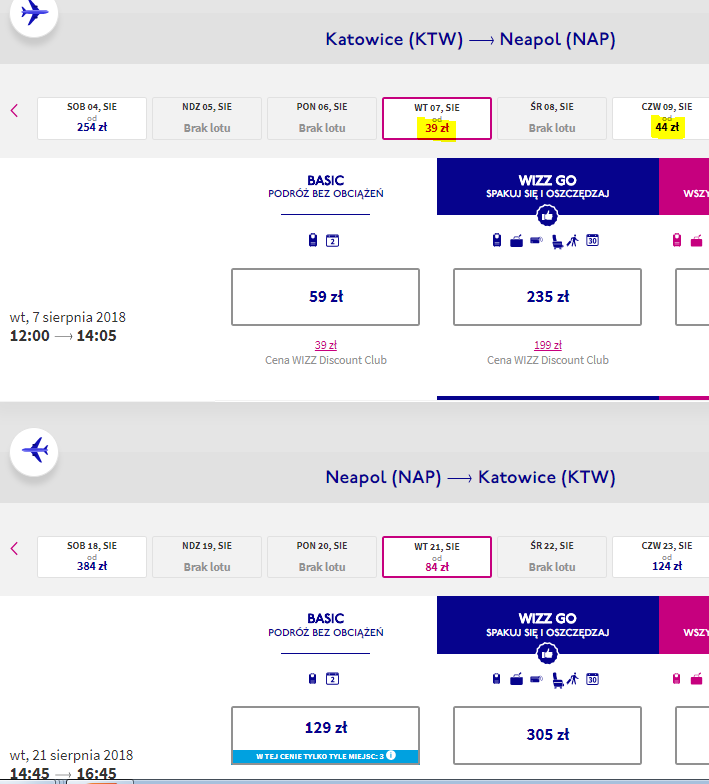Screen dimensions: 709x784
Task: Choose the outbound WIZZ GO 235 zł fare
Action: 548,297
